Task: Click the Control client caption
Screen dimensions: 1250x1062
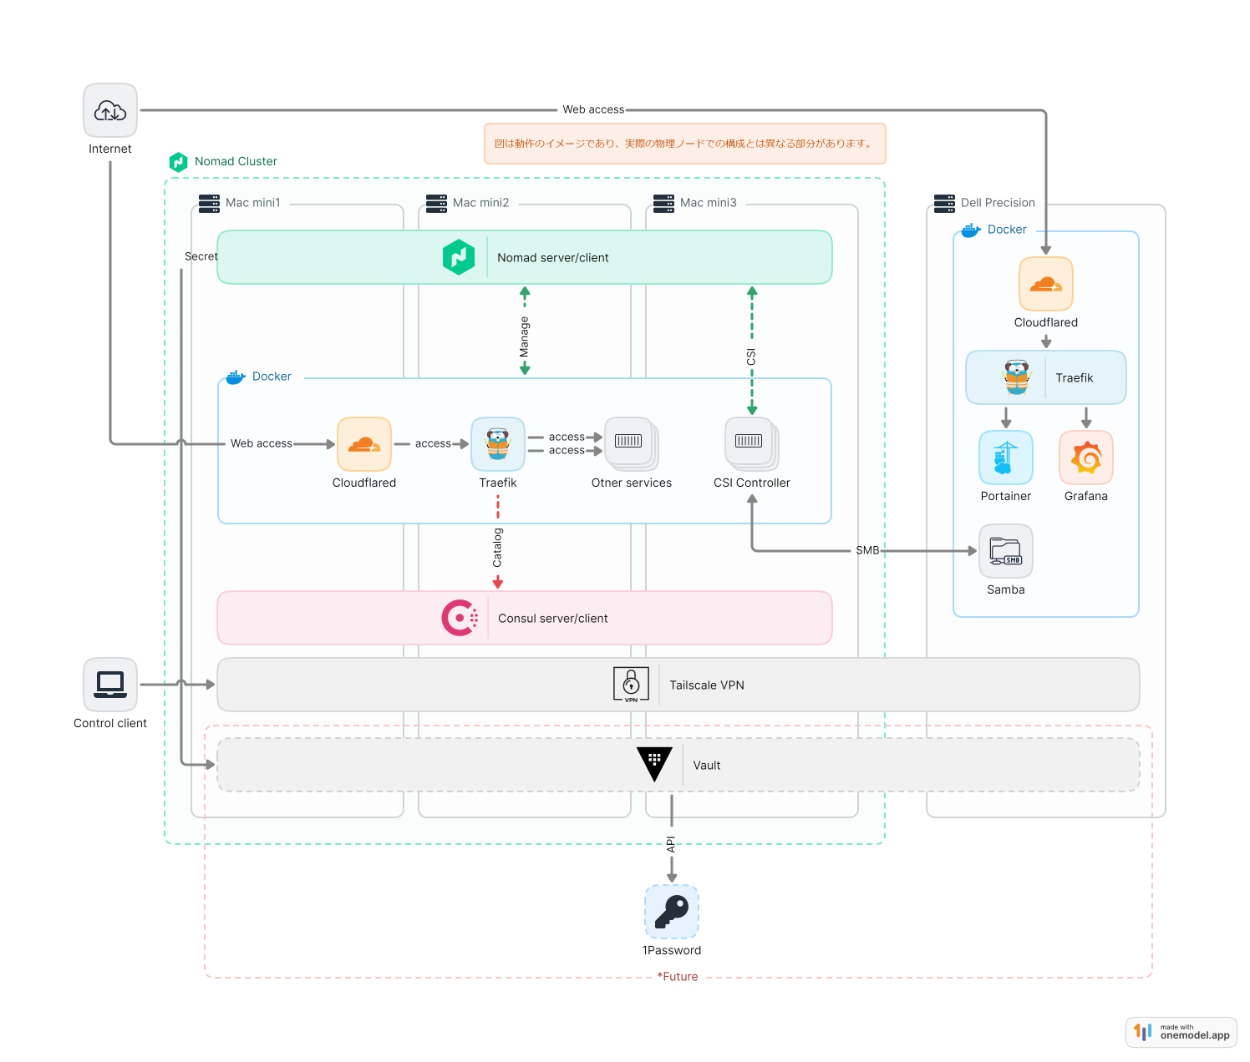Action: (x=110, y=723)
